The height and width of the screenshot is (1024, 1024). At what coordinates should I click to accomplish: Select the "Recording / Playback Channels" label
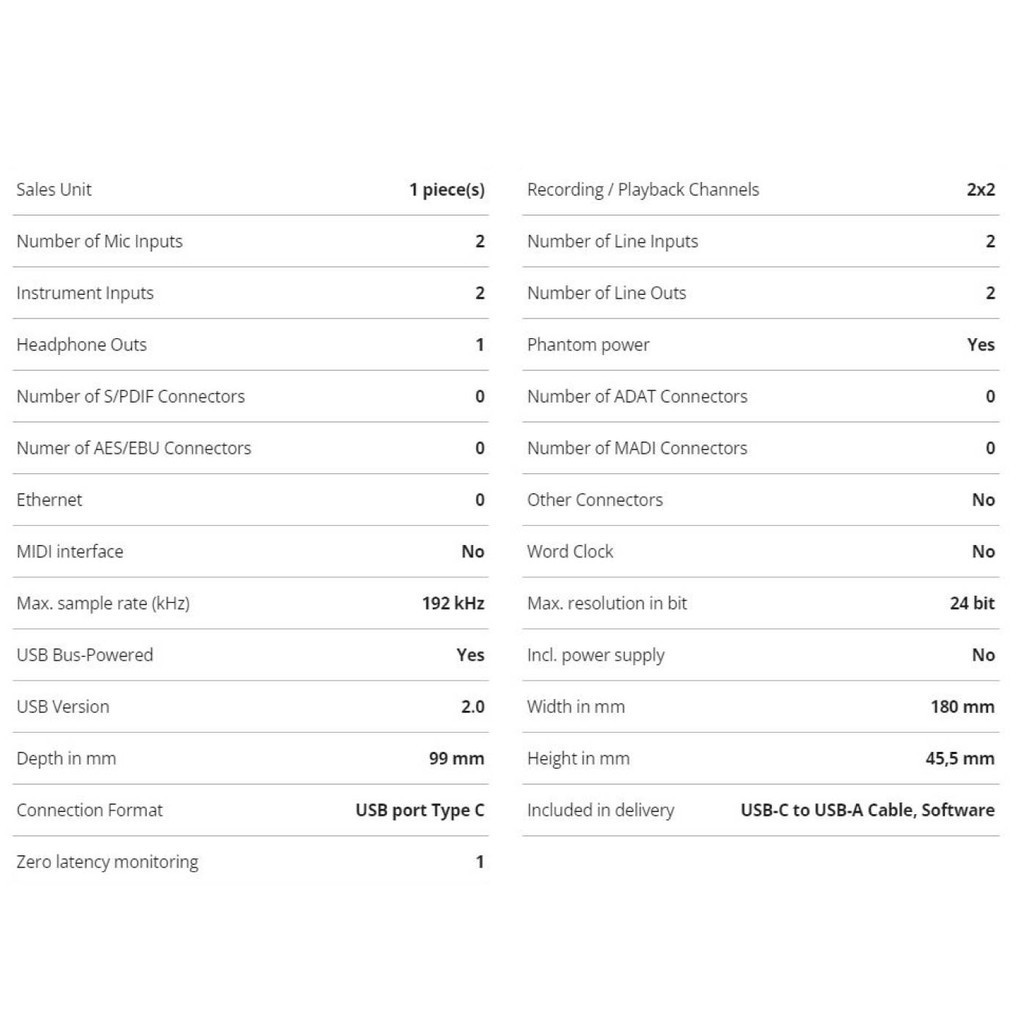[643, 190]
